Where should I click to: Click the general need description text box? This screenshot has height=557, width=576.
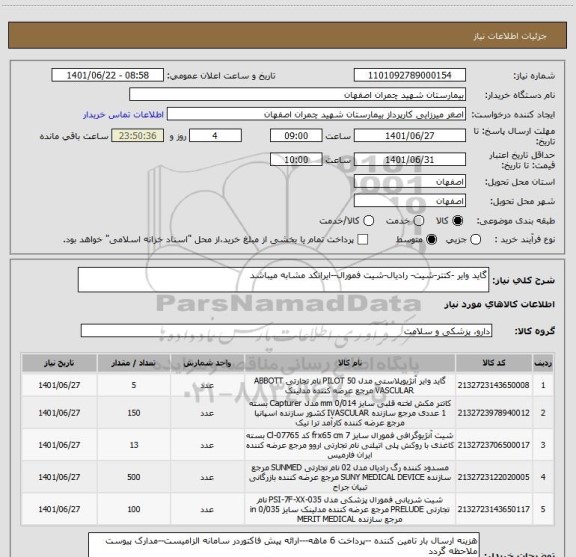[x=283, y=280]
